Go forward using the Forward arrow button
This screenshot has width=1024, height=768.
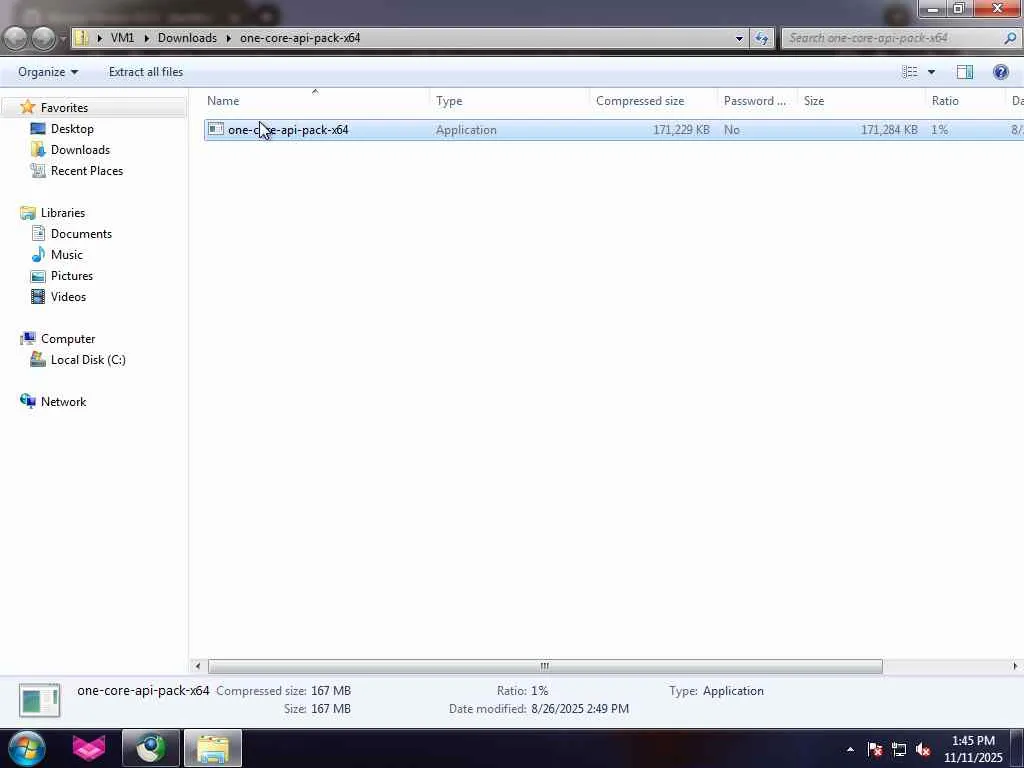44,38
